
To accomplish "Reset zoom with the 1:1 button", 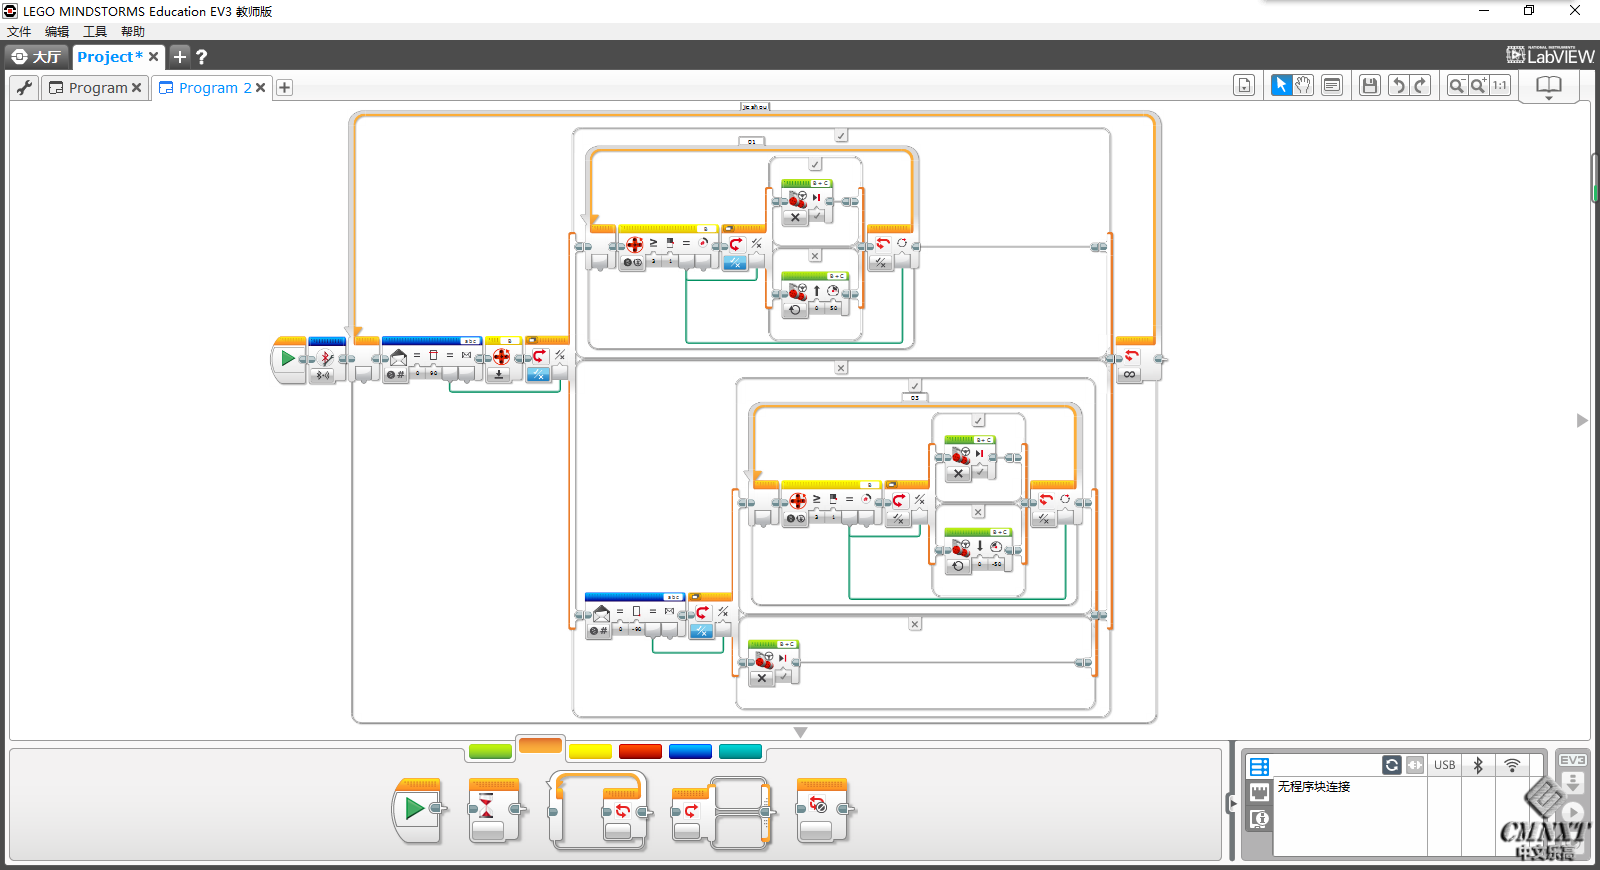I will point(1500,86).
